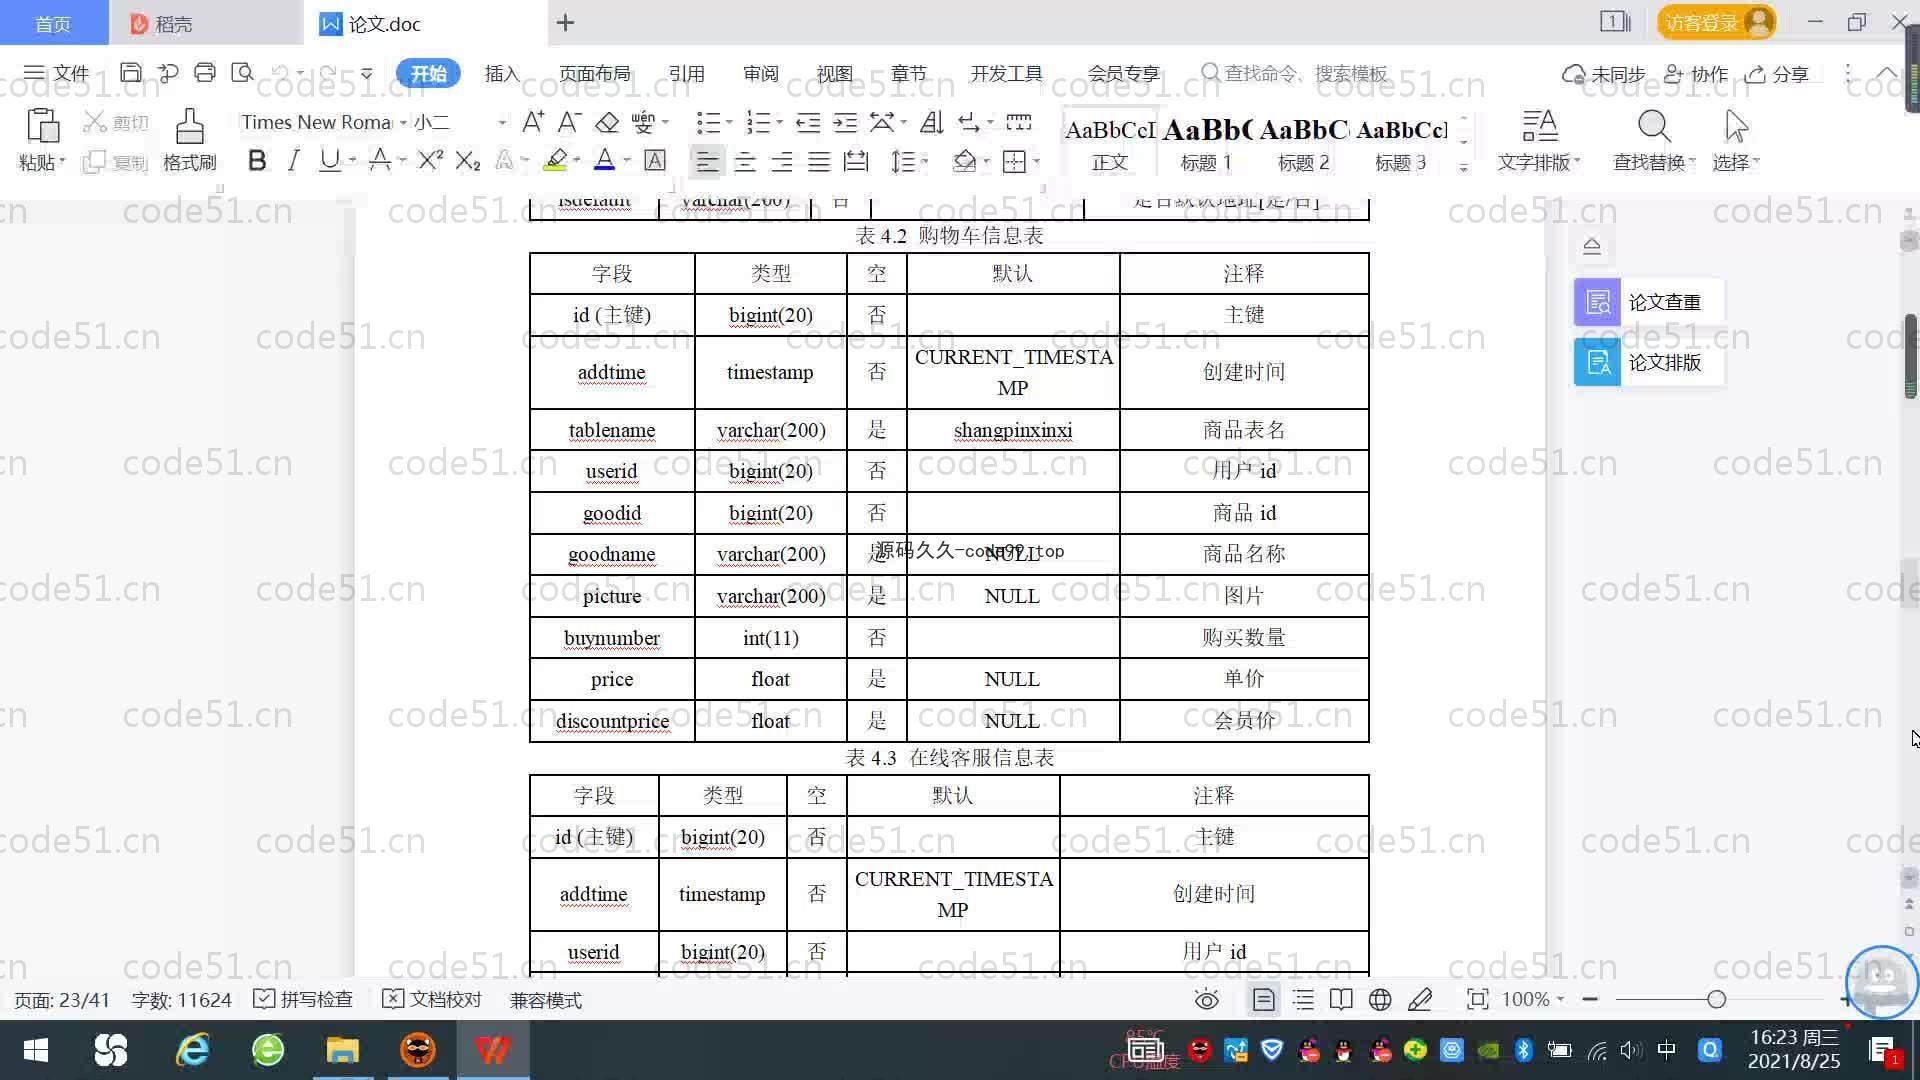This screenshot has width=1920, height=1080.
Task: Toggle 拼写检查 spell check
Action: click(303, 999)
